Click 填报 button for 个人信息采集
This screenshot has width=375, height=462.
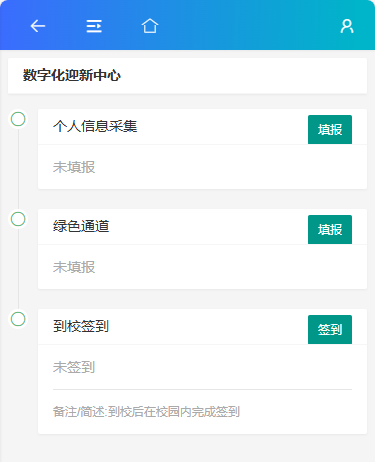pos(330,129)
